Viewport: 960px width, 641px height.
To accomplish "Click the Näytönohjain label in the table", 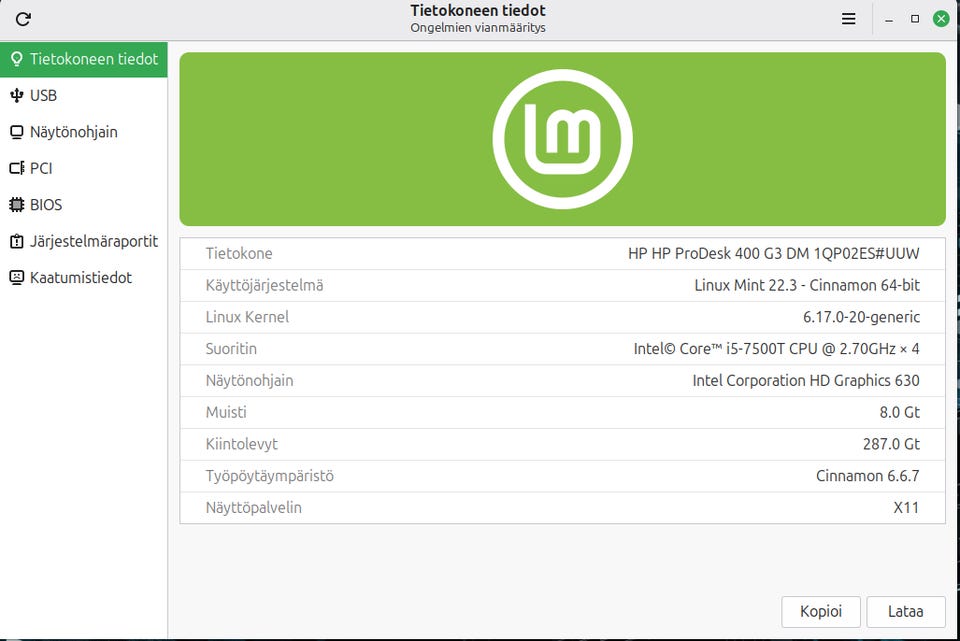I will click(249, 381).
